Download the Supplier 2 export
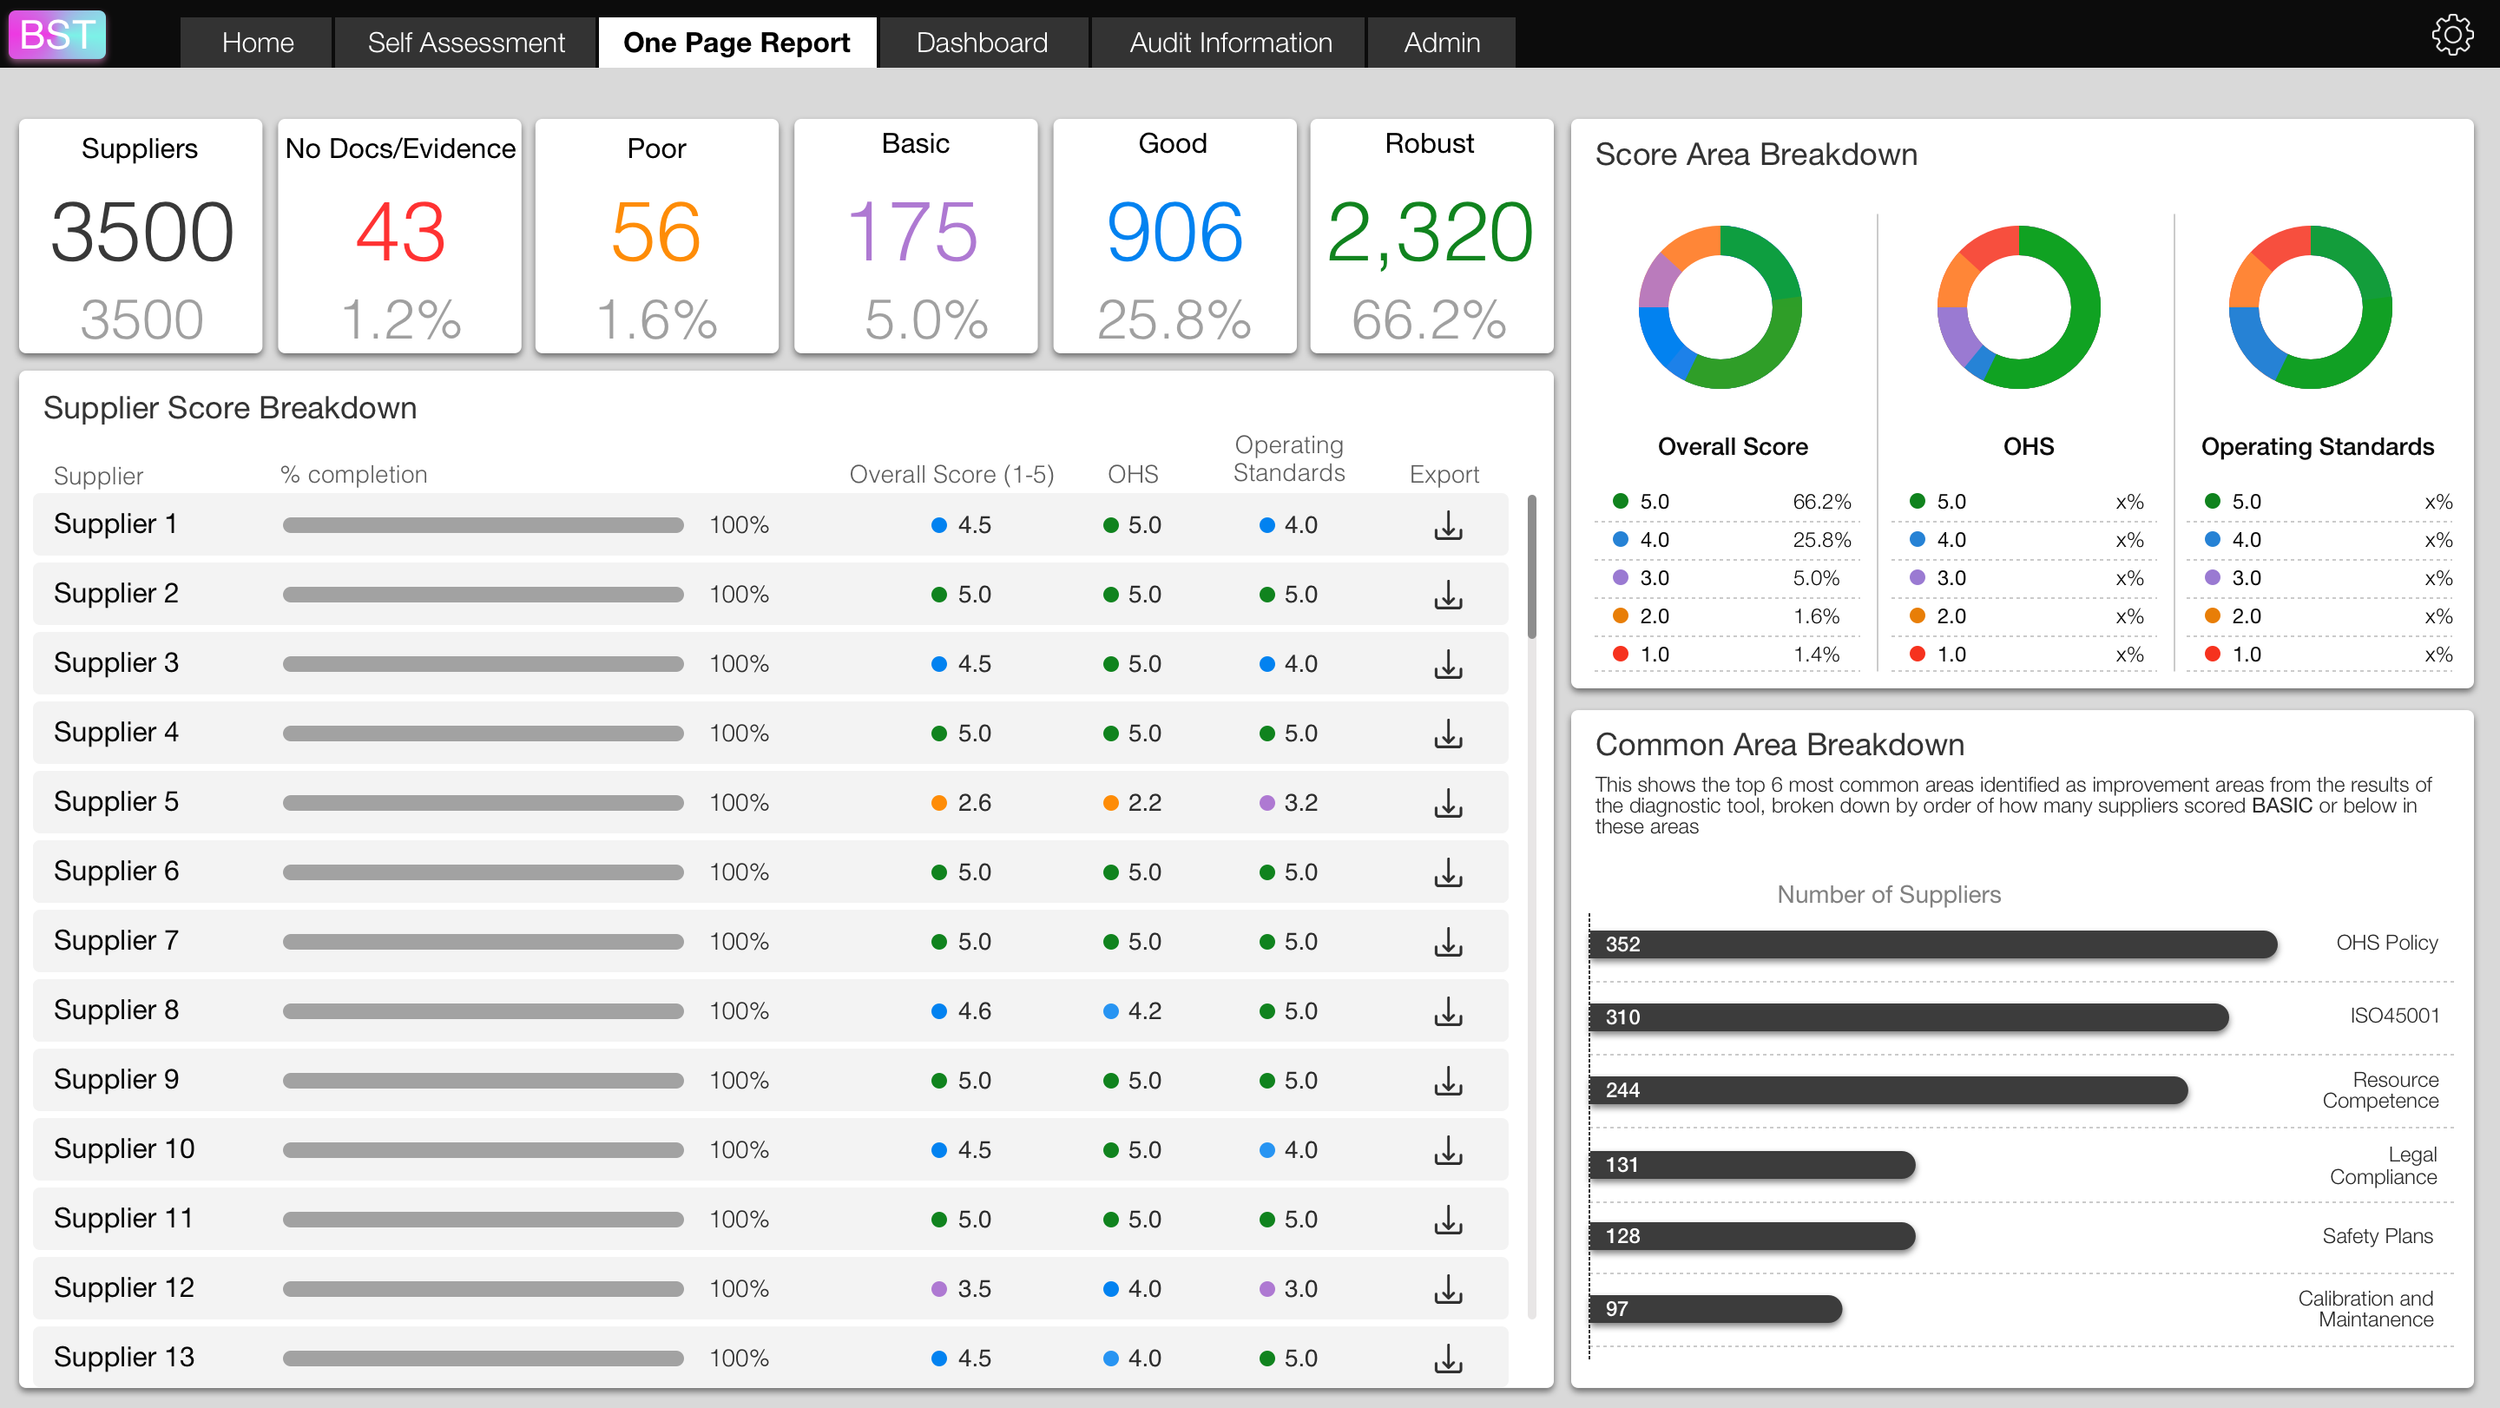The width and height of the screenshot is (2500, 1408). (x=1448, y=595)
